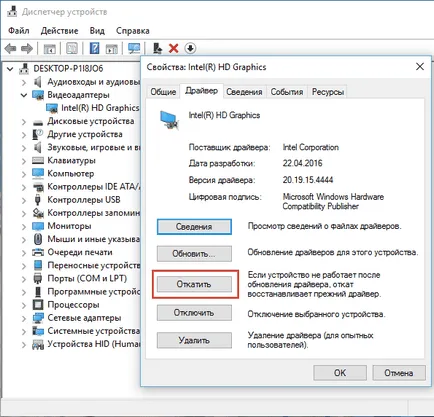Click the Отмена button
The image size is (434, 417).
click(x=399, y=372)
